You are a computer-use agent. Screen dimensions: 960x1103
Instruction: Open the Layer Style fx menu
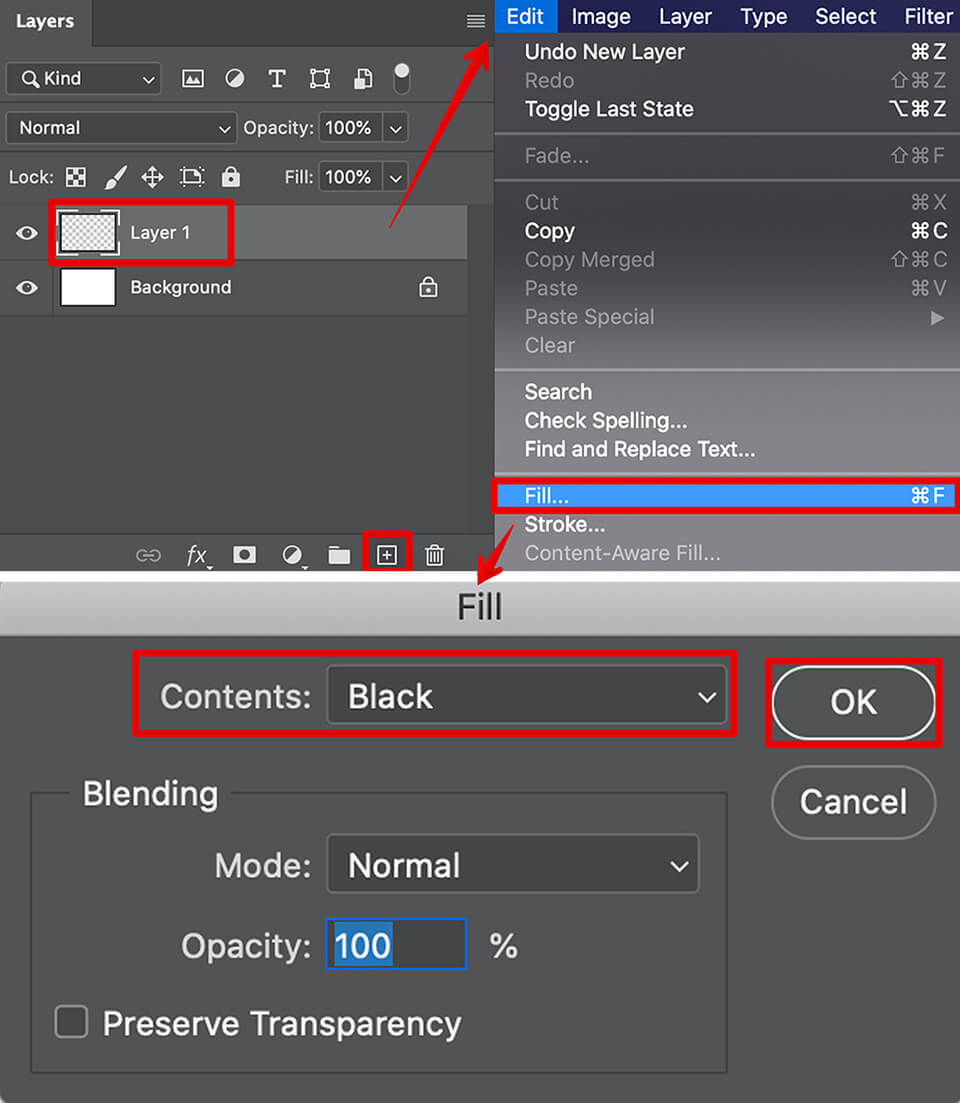coord(197,555)
